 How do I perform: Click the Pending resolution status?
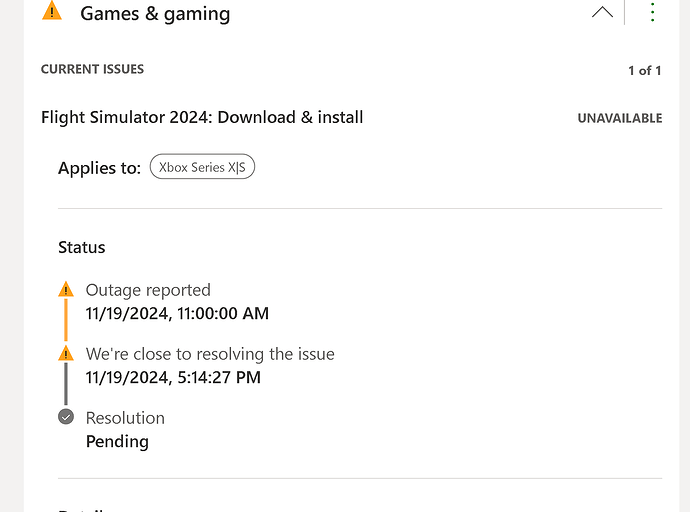tap(117, 442)
